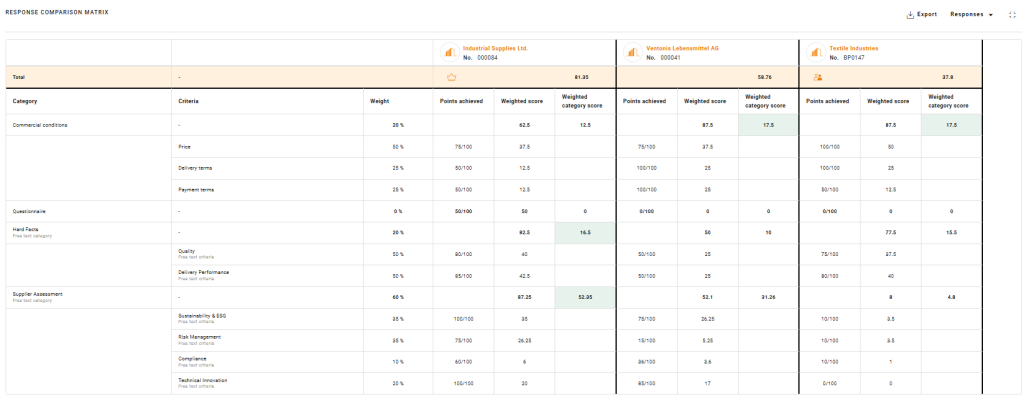Viewport: 1024px width, 397px height.
Task: Click supplier number 000041
Action: click(670, 57)
